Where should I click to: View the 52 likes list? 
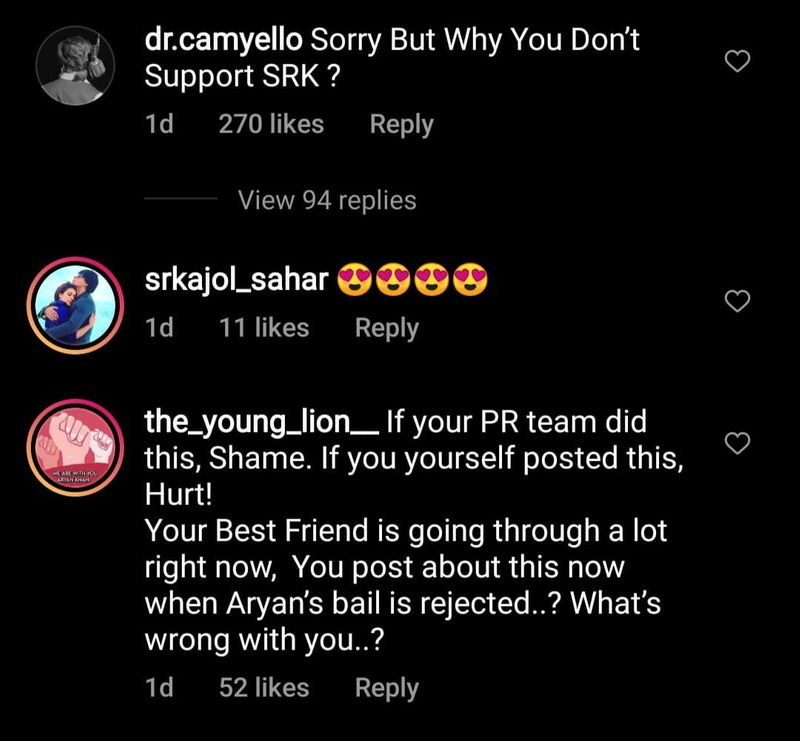pyautogui.click(x=263, y=688)
